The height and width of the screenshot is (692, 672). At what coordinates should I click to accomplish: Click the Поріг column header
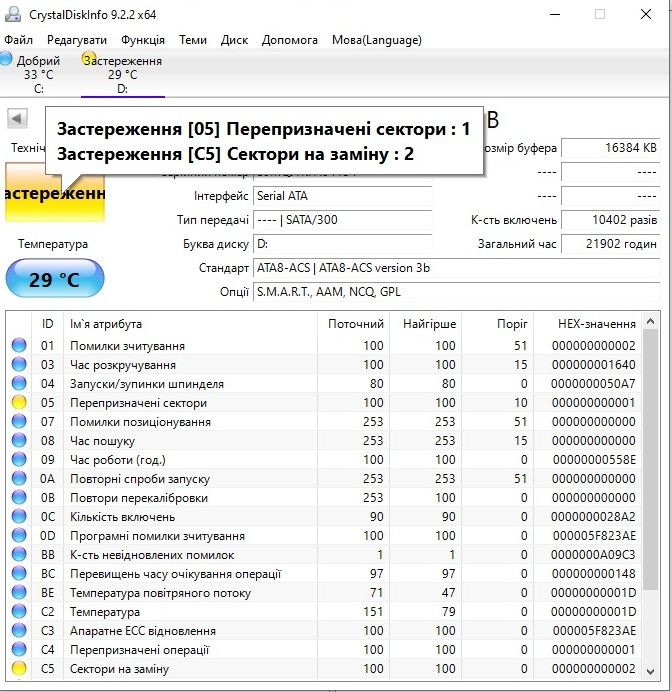[497, 324]
